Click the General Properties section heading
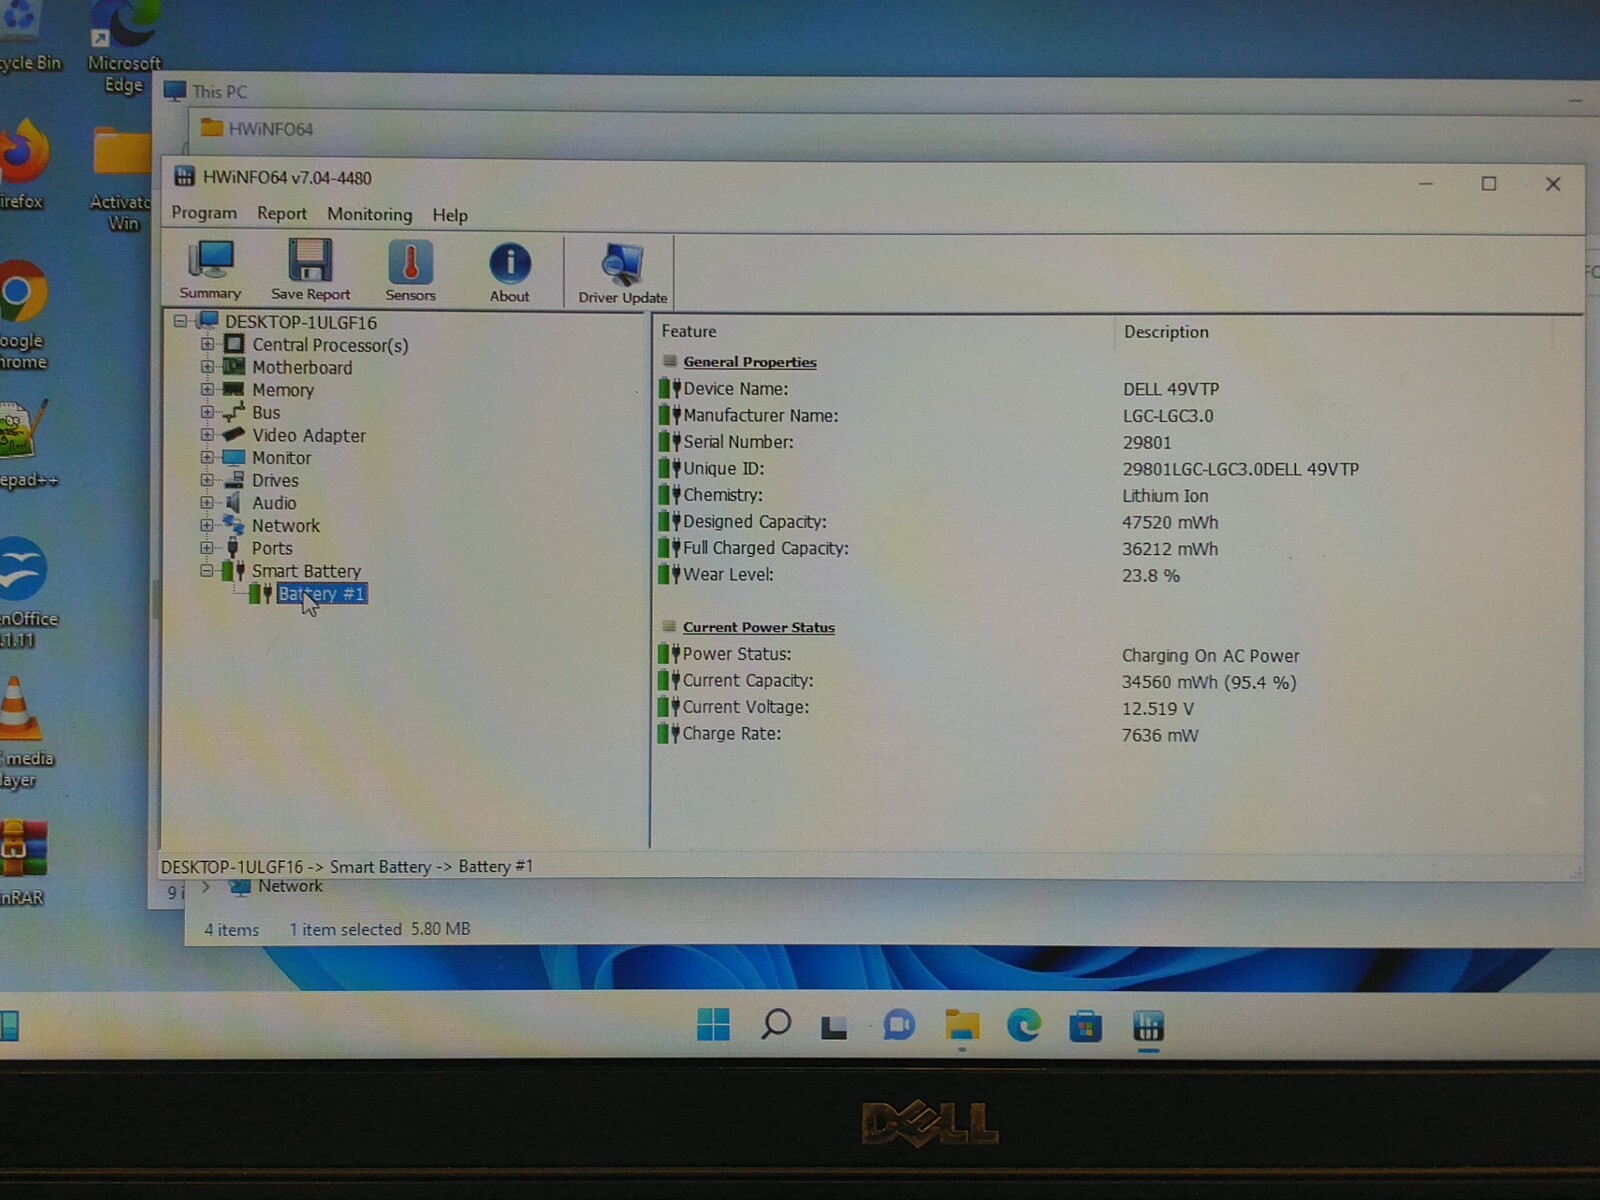Image resolution: width=1600 pixels, height=1200 pixels. point(750,362)
